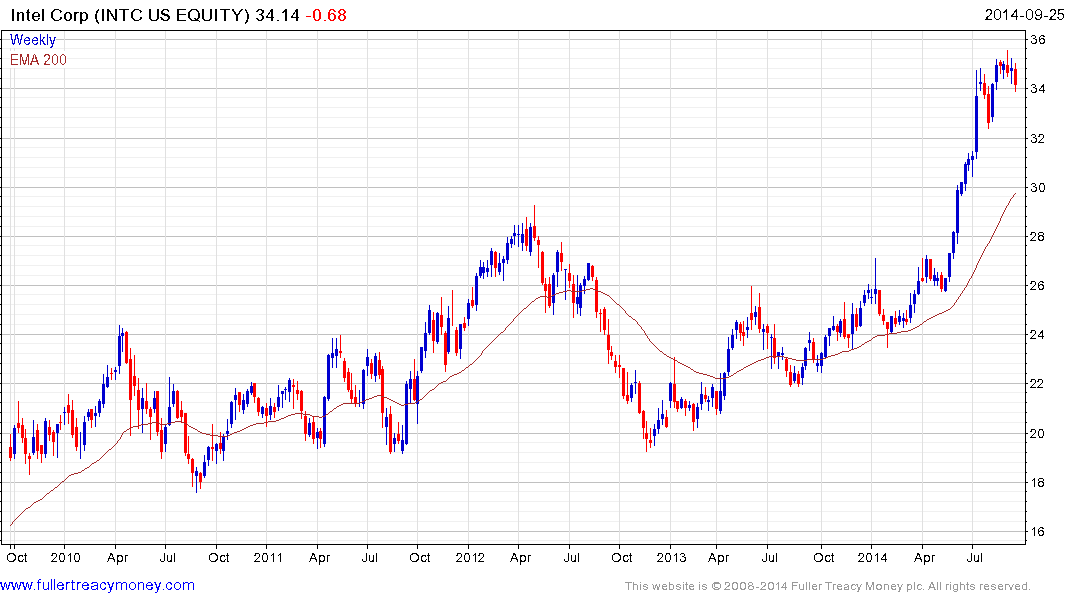Click the www.fullertreacymoney.com link
This screenshot has width=1075, height=600.
click(97, 585)
